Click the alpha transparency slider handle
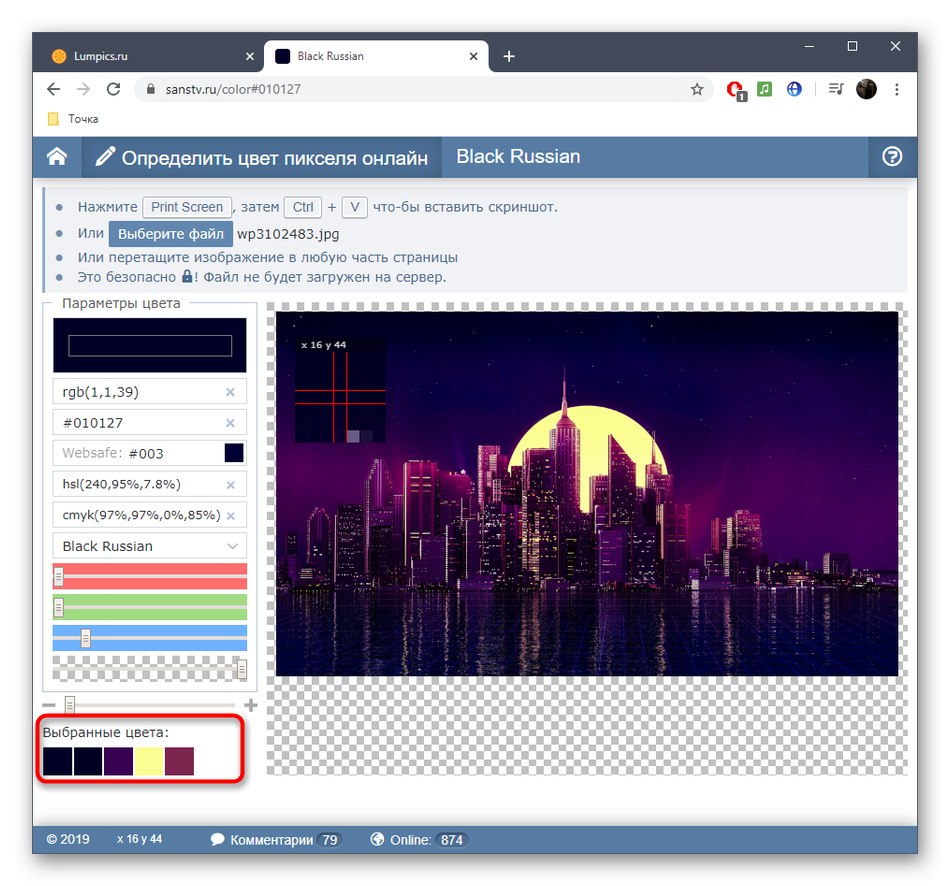Viewport: 950px width, 886px height. (x=242, y=668)
